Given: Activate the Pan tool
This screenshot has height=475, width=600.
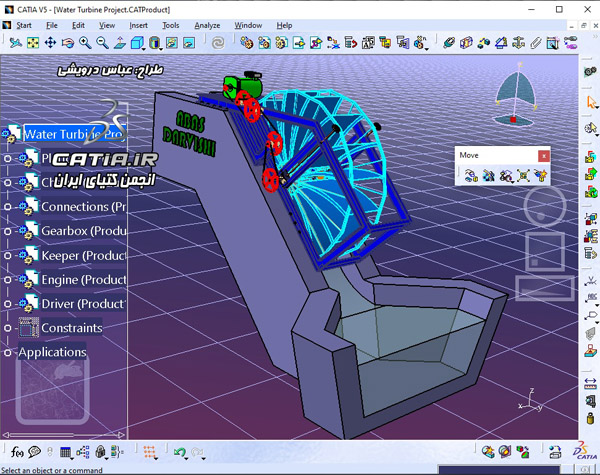Looking at the screenshot, I should tap(50, 42).
